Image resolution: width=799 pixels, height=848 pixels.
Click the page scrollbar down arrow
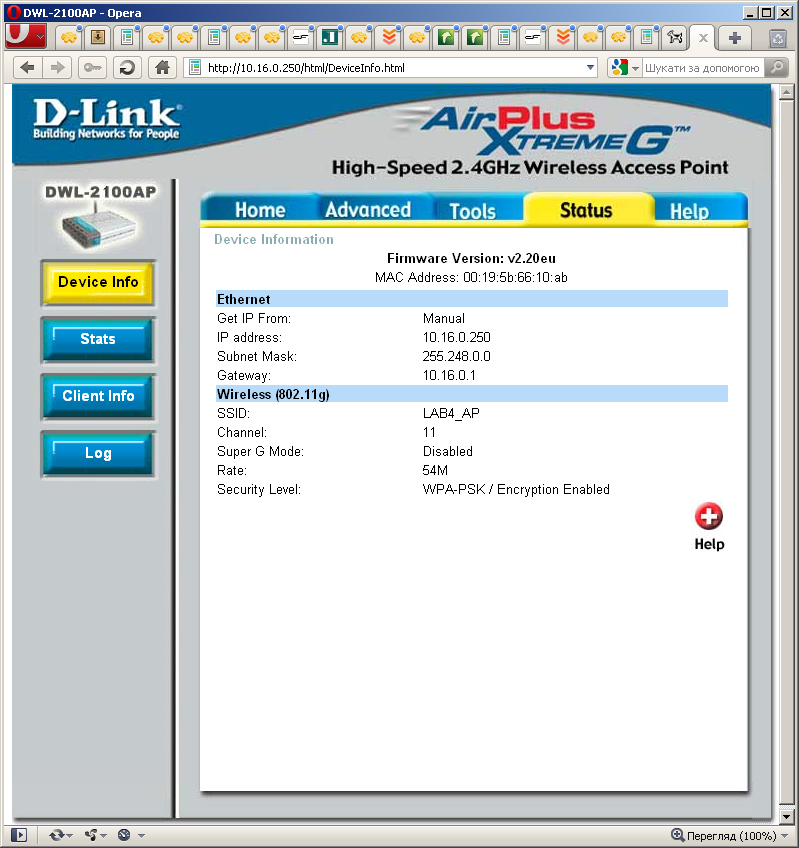(x=786, y=816)
